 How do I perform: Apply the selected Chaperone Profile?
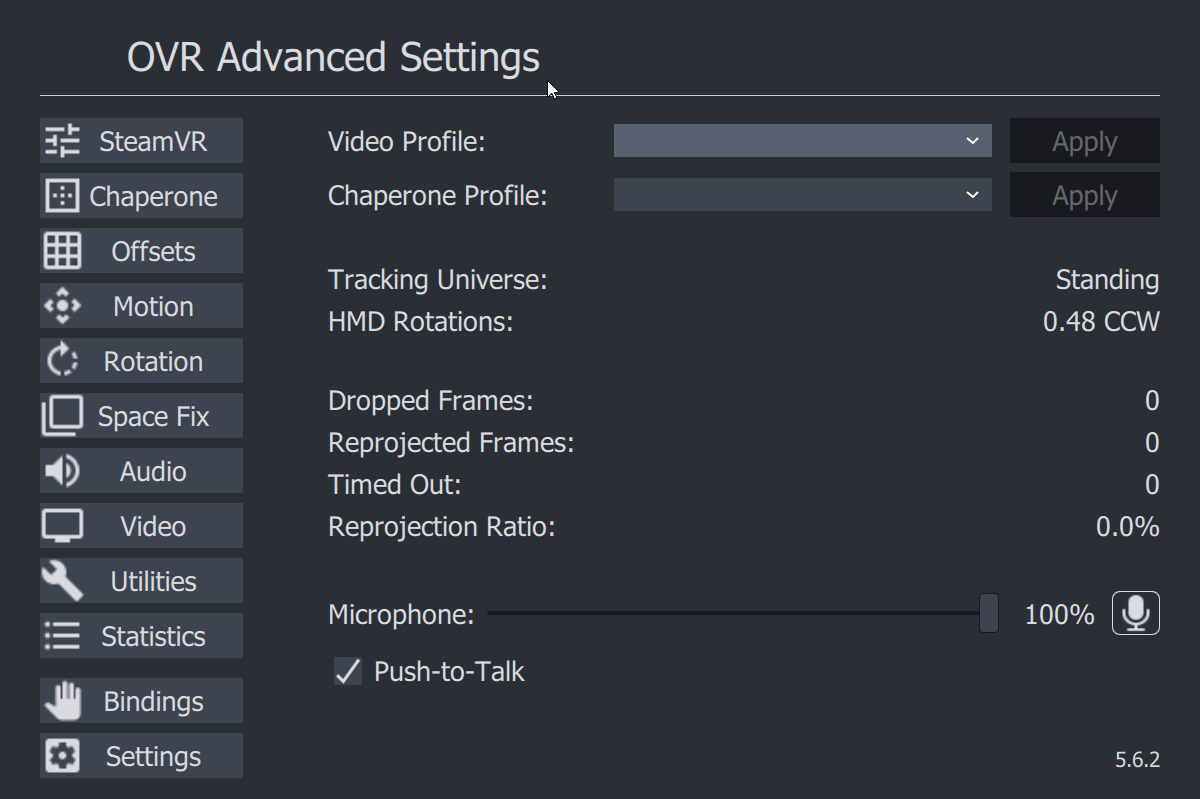click(x=1085, y=195)
